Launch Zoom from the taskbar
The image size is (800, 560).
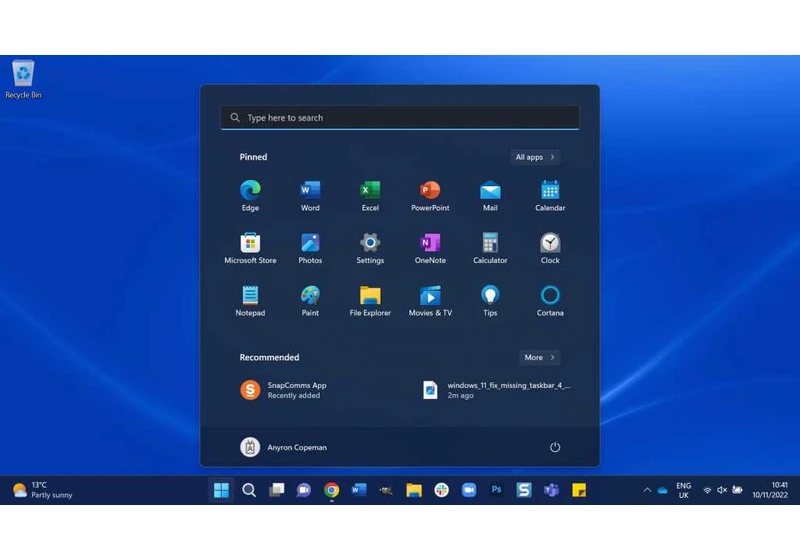coord(469,490)
